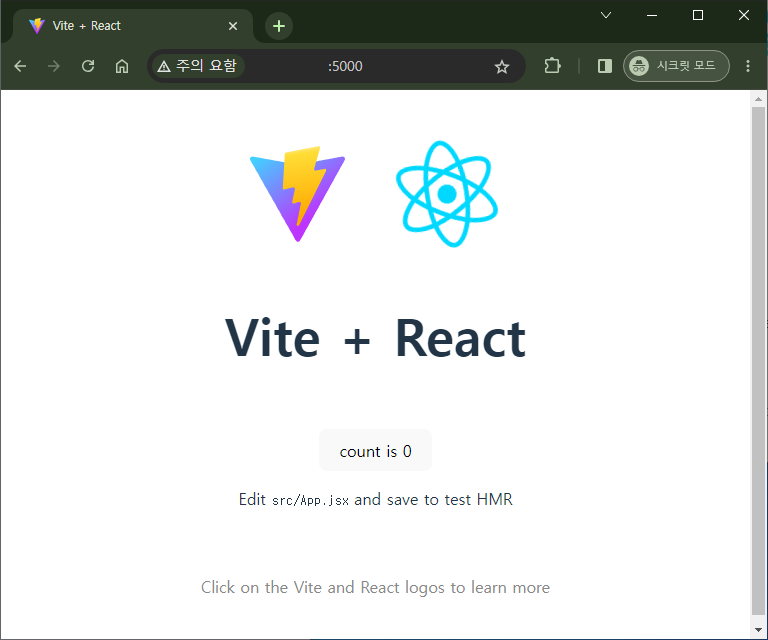
Task: Maximize the browser window
Action: pyautogui.click(x=697, y=15)
